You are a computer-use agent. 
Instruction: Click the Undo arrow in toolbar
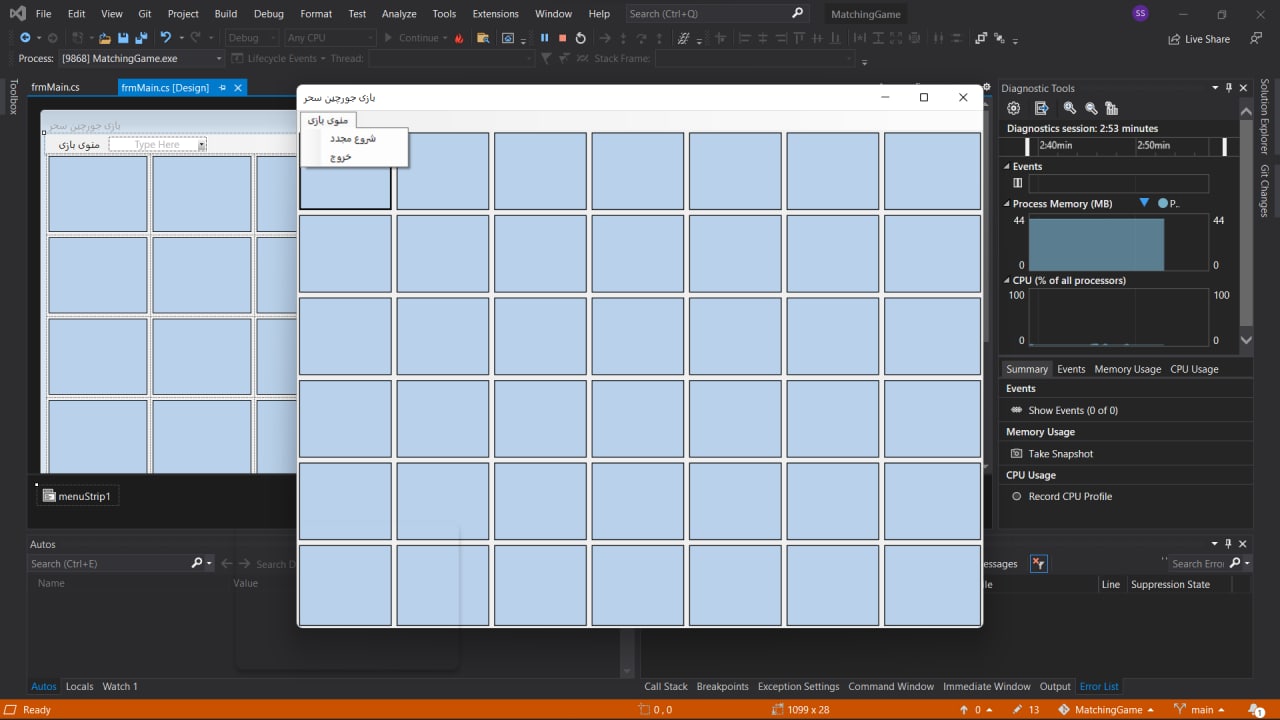click(x=166, y=38)
